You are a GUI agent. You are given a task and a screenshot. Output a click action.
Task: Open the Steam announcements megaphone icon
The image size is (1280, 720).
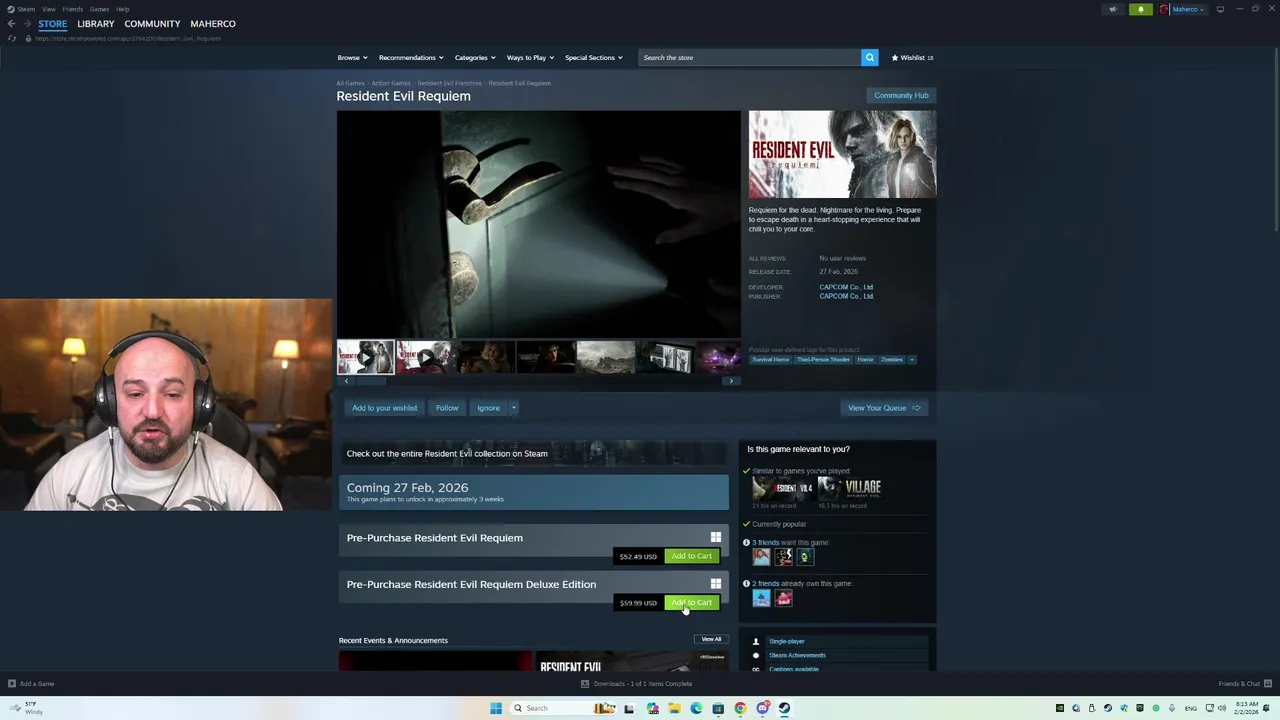click(x=1113, y=9)
